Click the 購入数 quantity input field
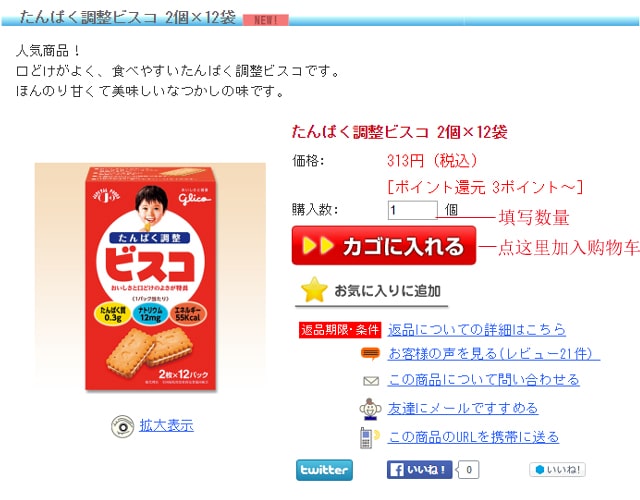The width and height of the screenshot is (640, 500). (412, 210)
